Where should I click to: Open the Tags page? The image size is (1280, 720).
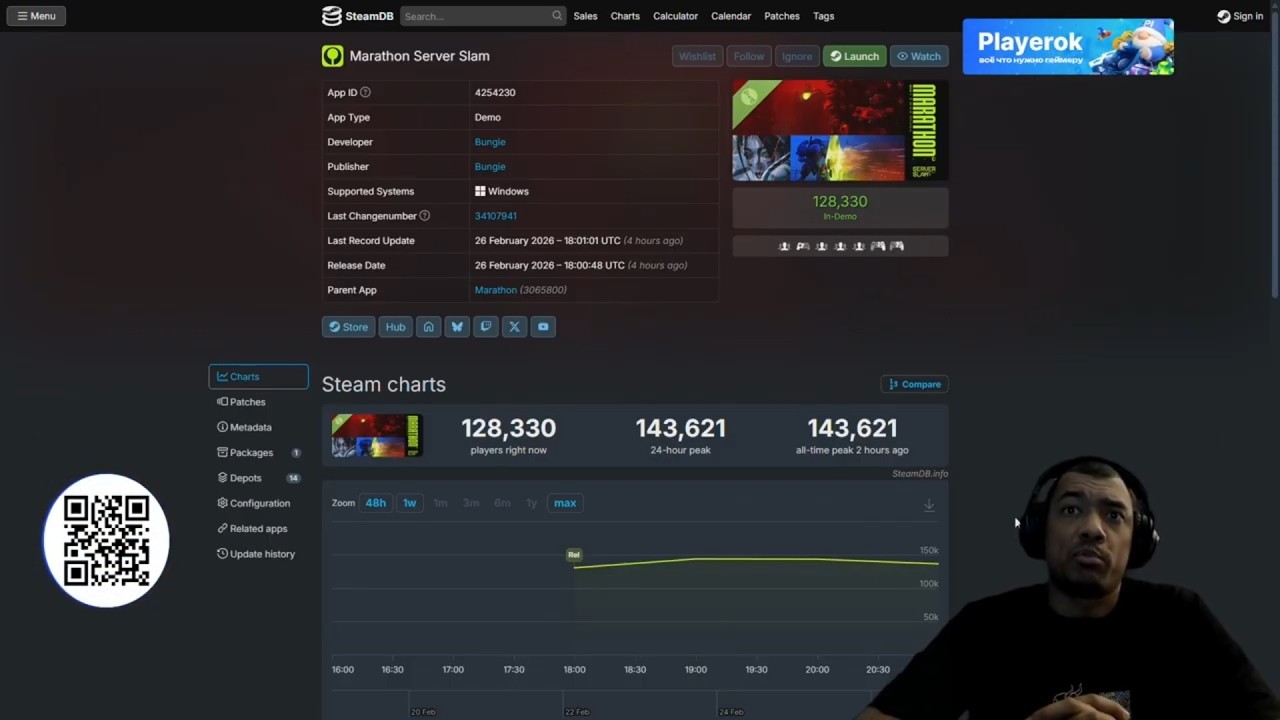(824, 16)
